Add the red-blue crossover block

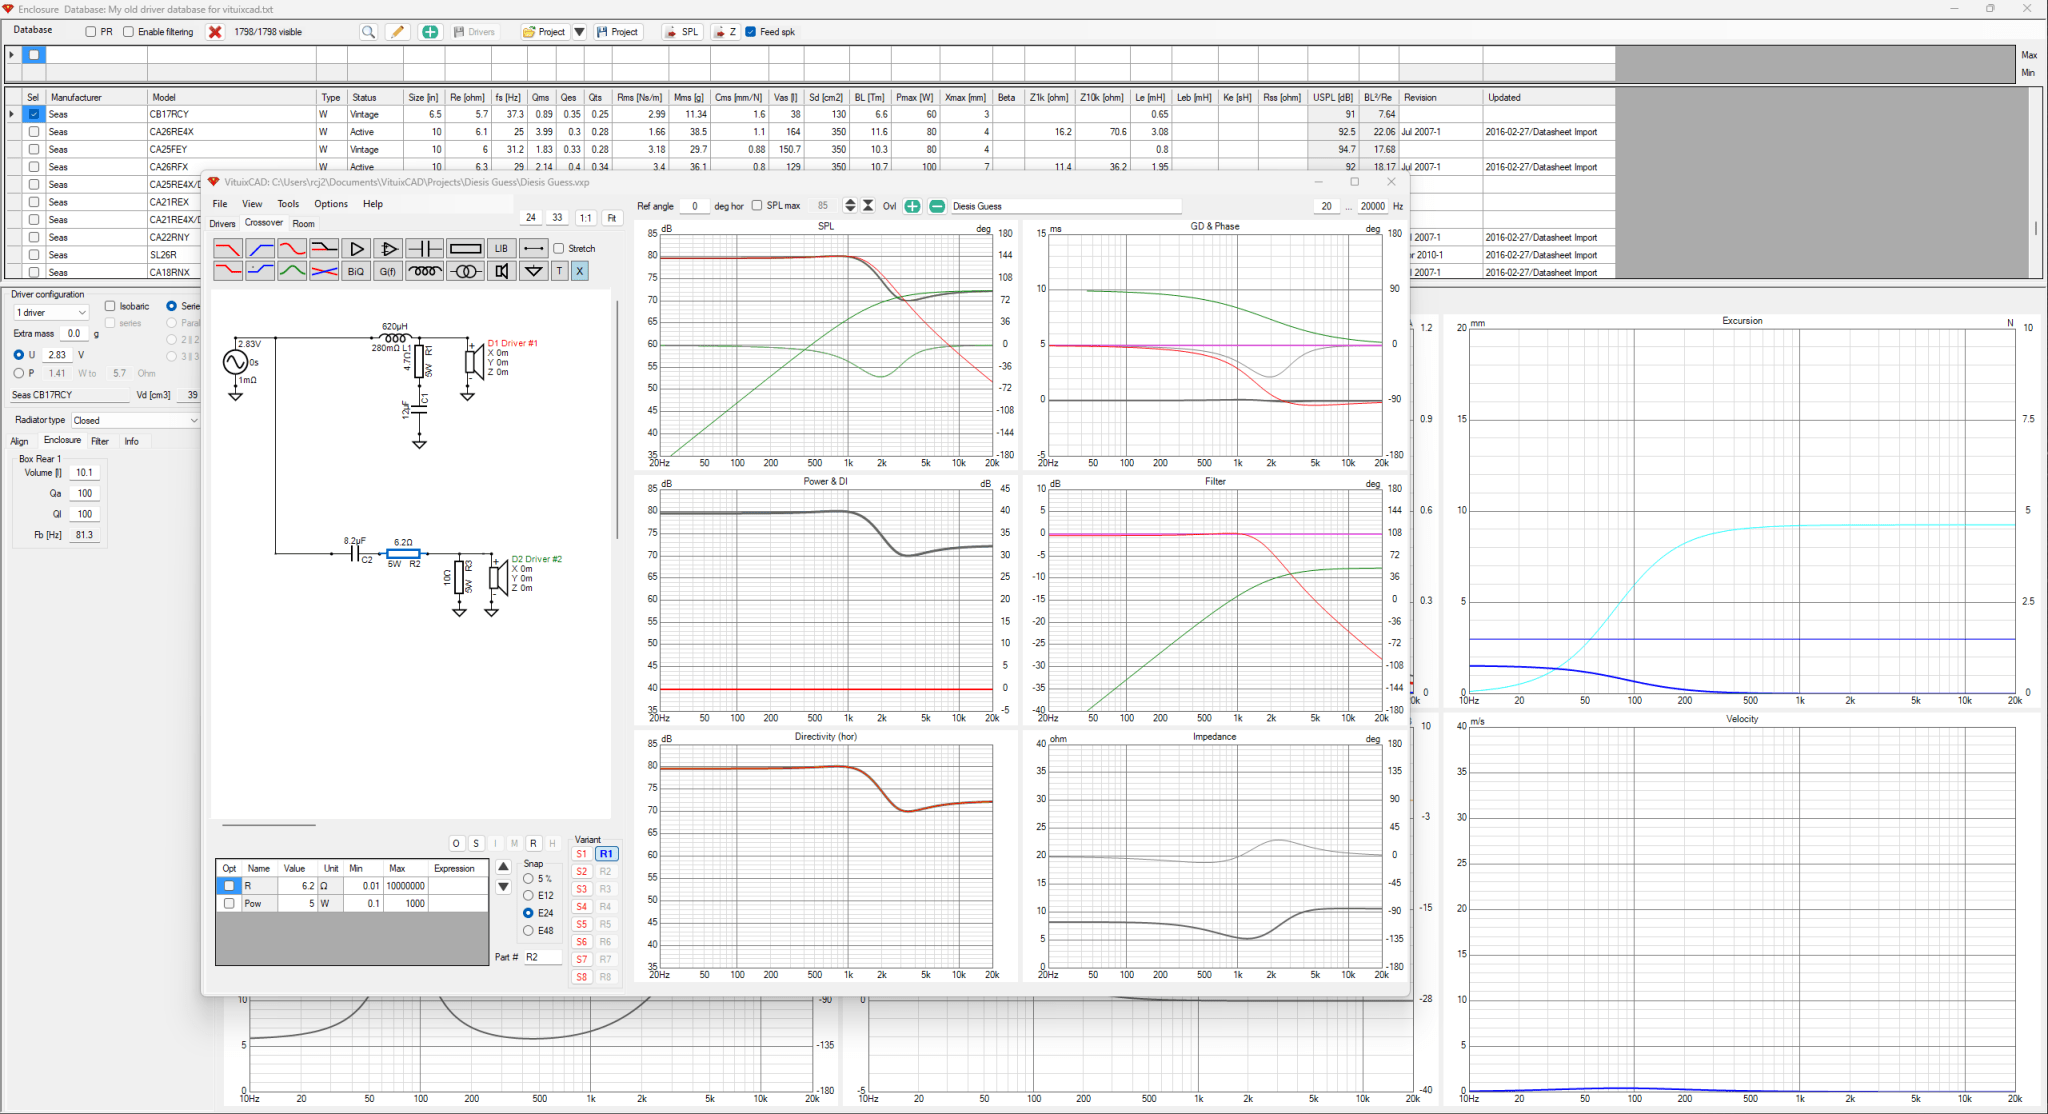tap(324, 271)
